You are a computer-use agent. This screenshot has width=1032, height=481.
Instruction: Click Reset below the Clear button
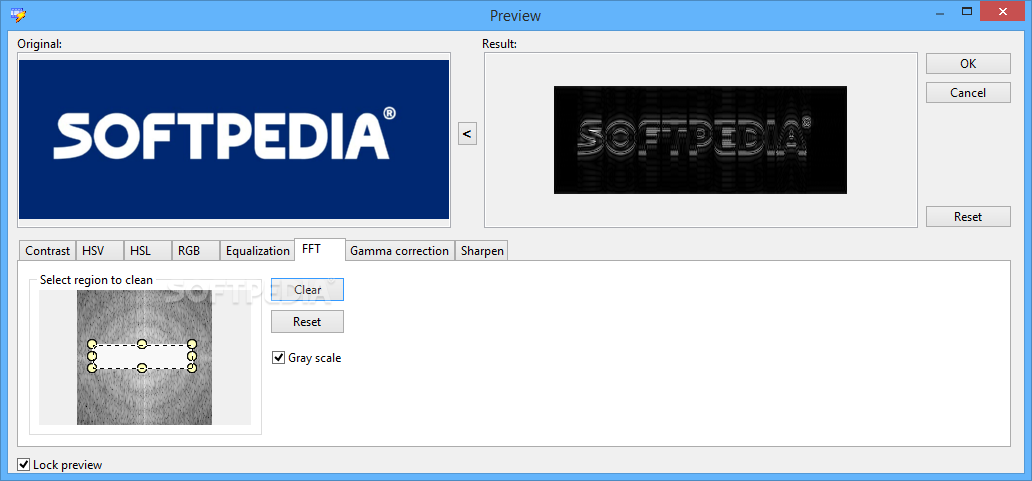tap(307, 322)
